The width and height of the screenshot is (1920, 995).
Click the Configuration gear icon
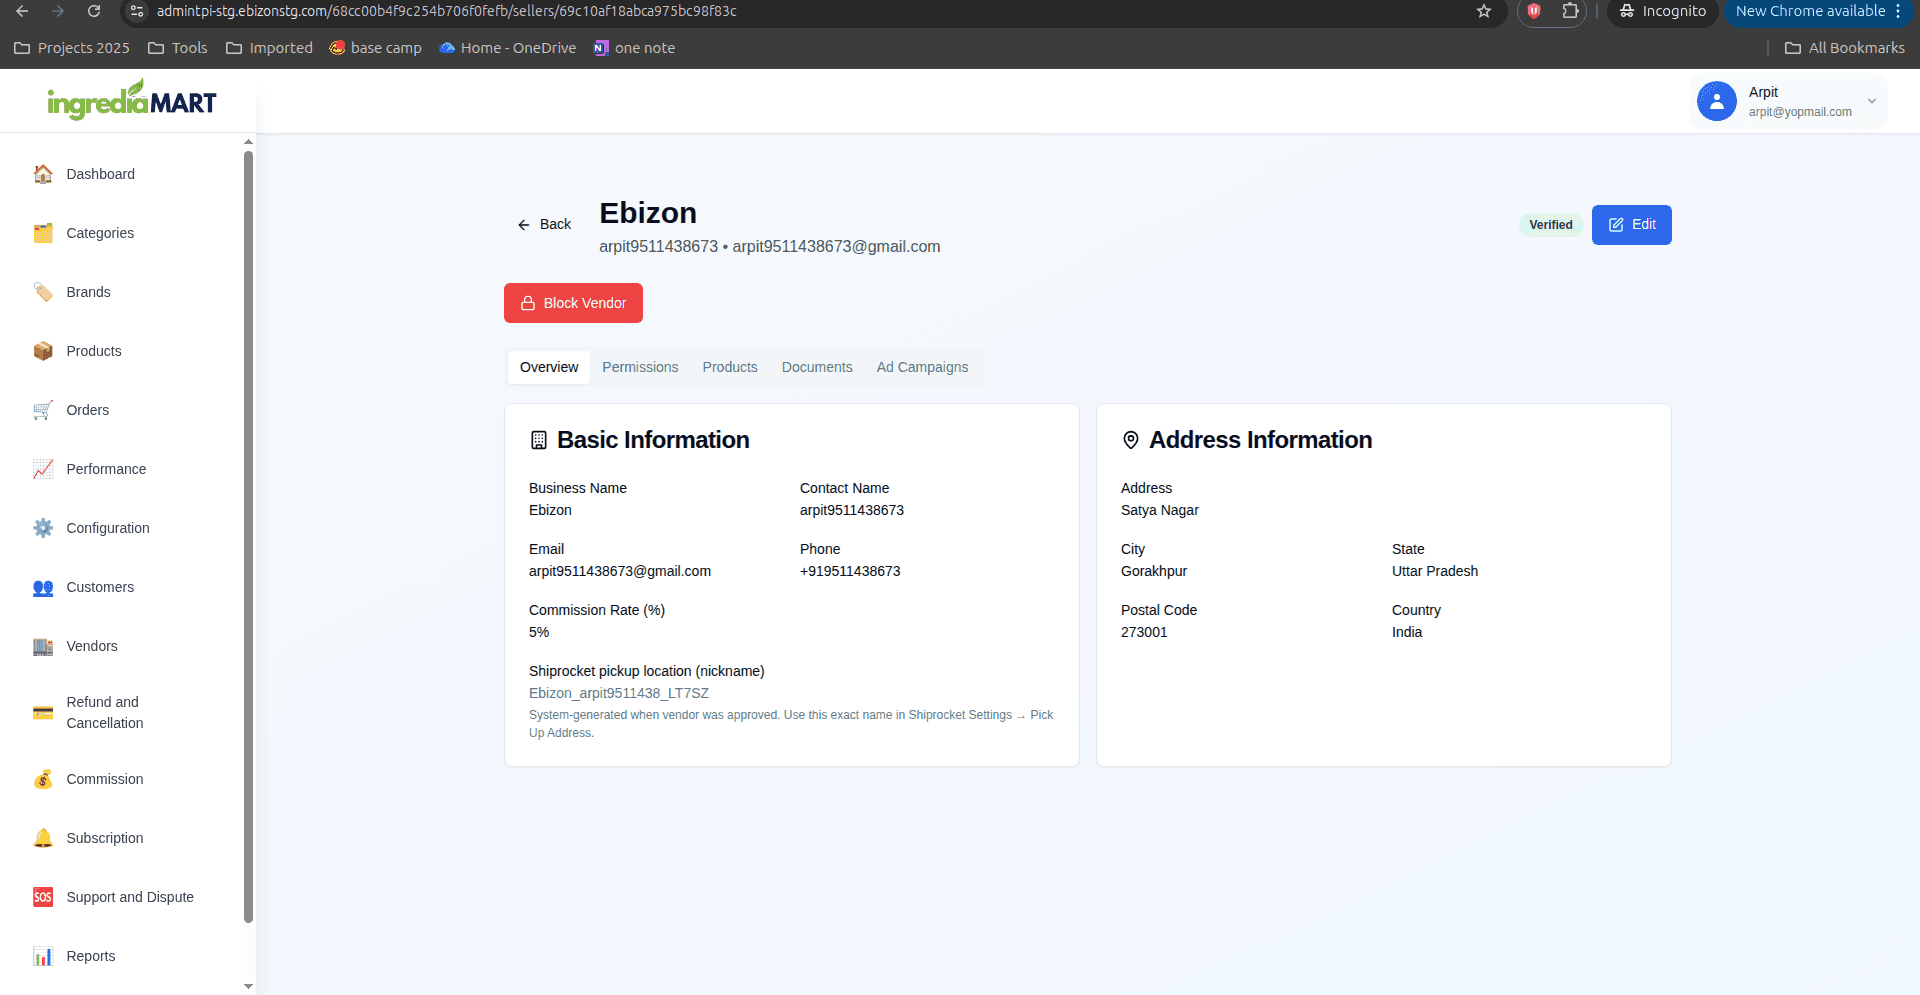(43, 528)
